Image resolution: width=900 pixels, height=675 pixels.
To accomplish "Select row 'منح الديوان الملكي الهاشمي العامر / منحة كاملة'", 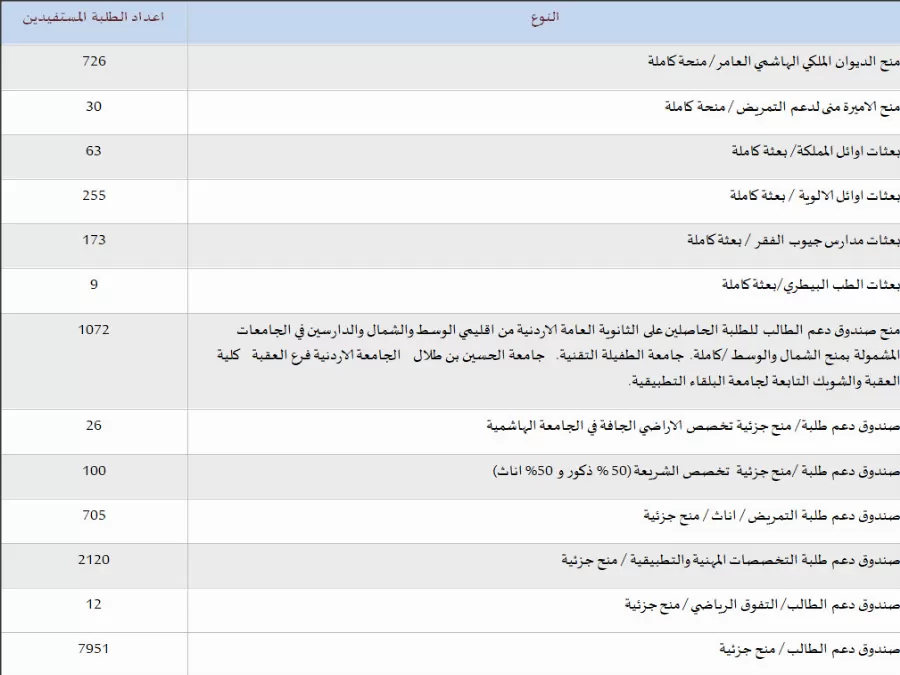I will pyautogui.click(x=450, y=68).
